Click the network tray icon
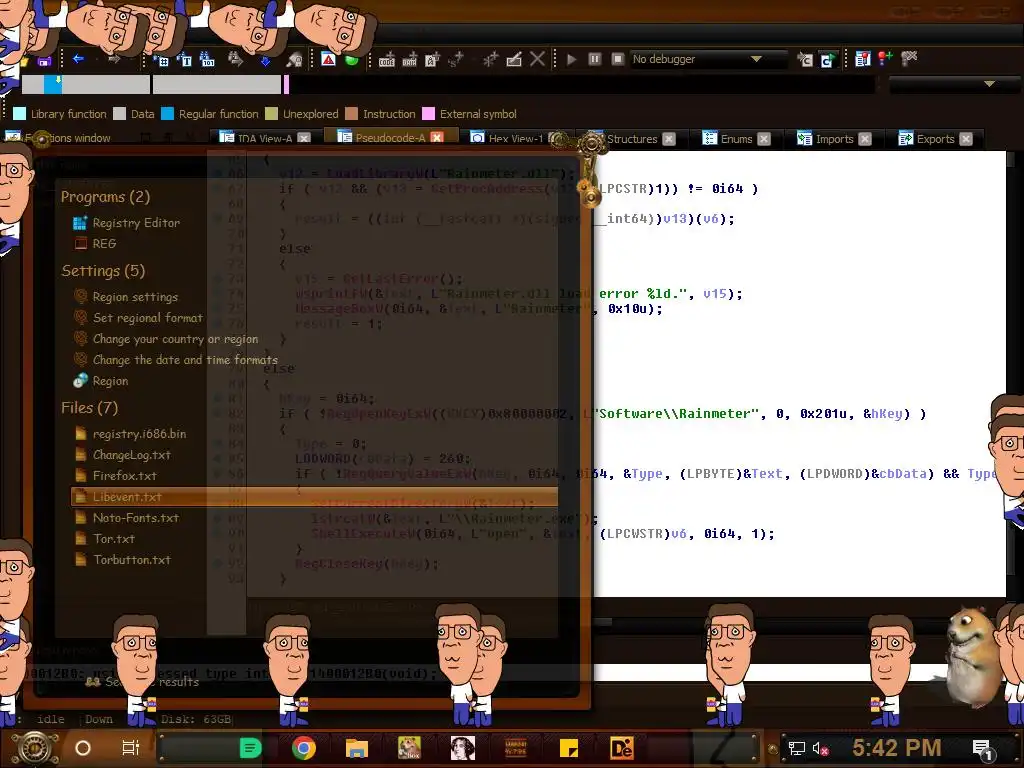Viewport: 1024px width, 768px height. [797, 748]
